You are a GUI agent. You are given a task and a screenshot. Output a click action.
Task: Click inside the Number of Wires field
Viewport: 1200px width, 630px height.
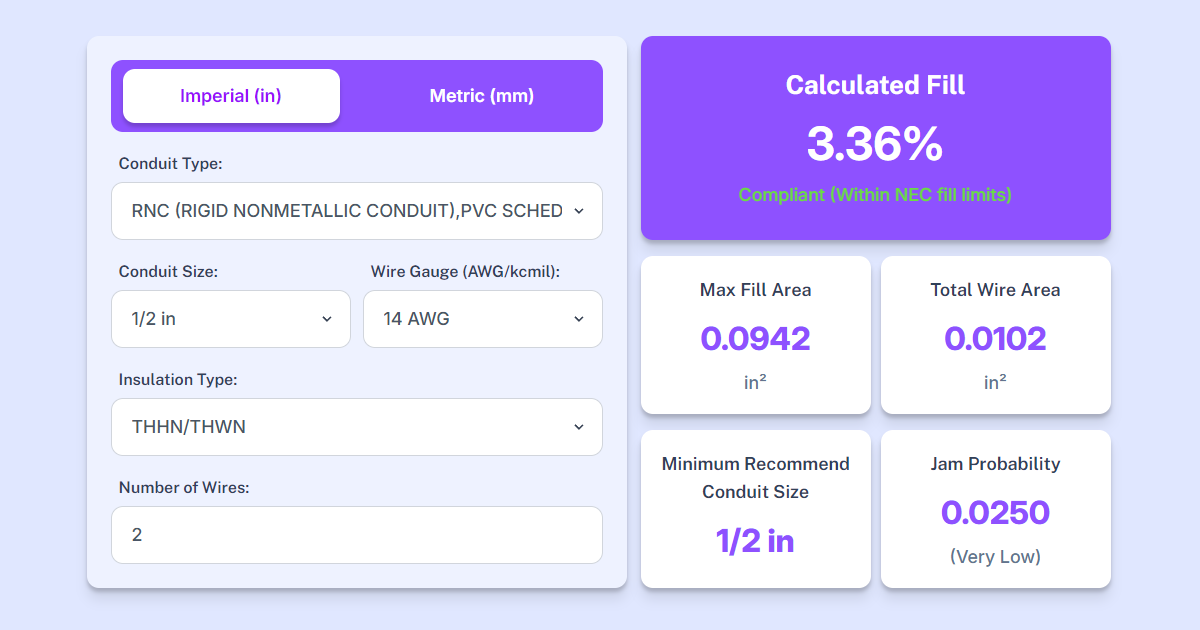[357, 535]
